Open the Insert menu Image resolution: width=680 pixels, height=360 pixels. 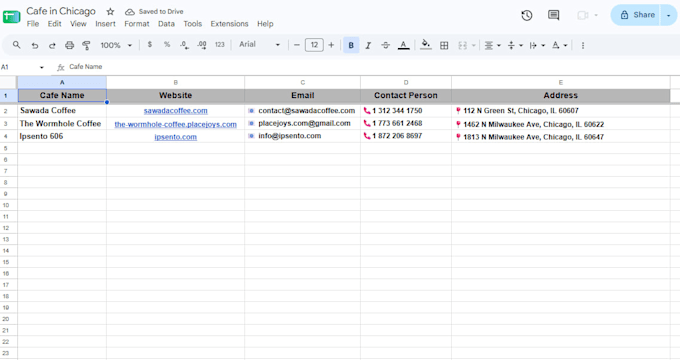click(x=105, y=24)
